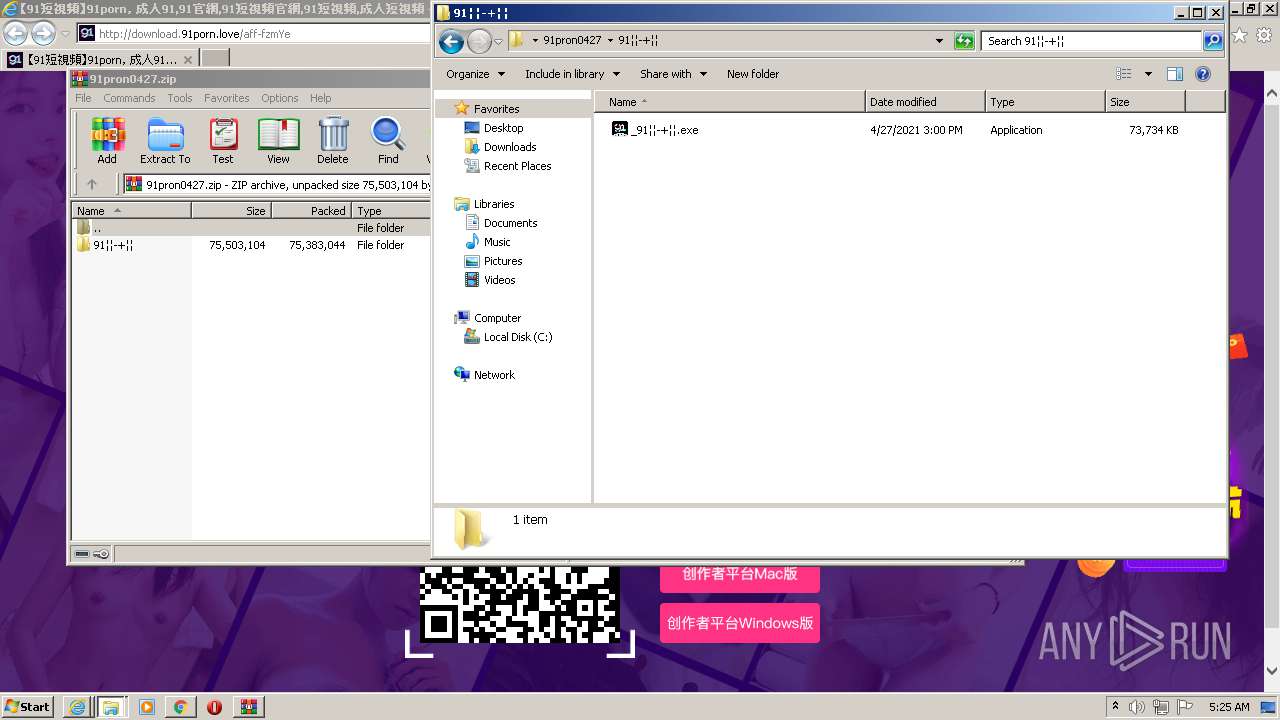1280x720 pixels.
Task: Open Videos library
Action: pyautogui.click(x=499, y=280)
